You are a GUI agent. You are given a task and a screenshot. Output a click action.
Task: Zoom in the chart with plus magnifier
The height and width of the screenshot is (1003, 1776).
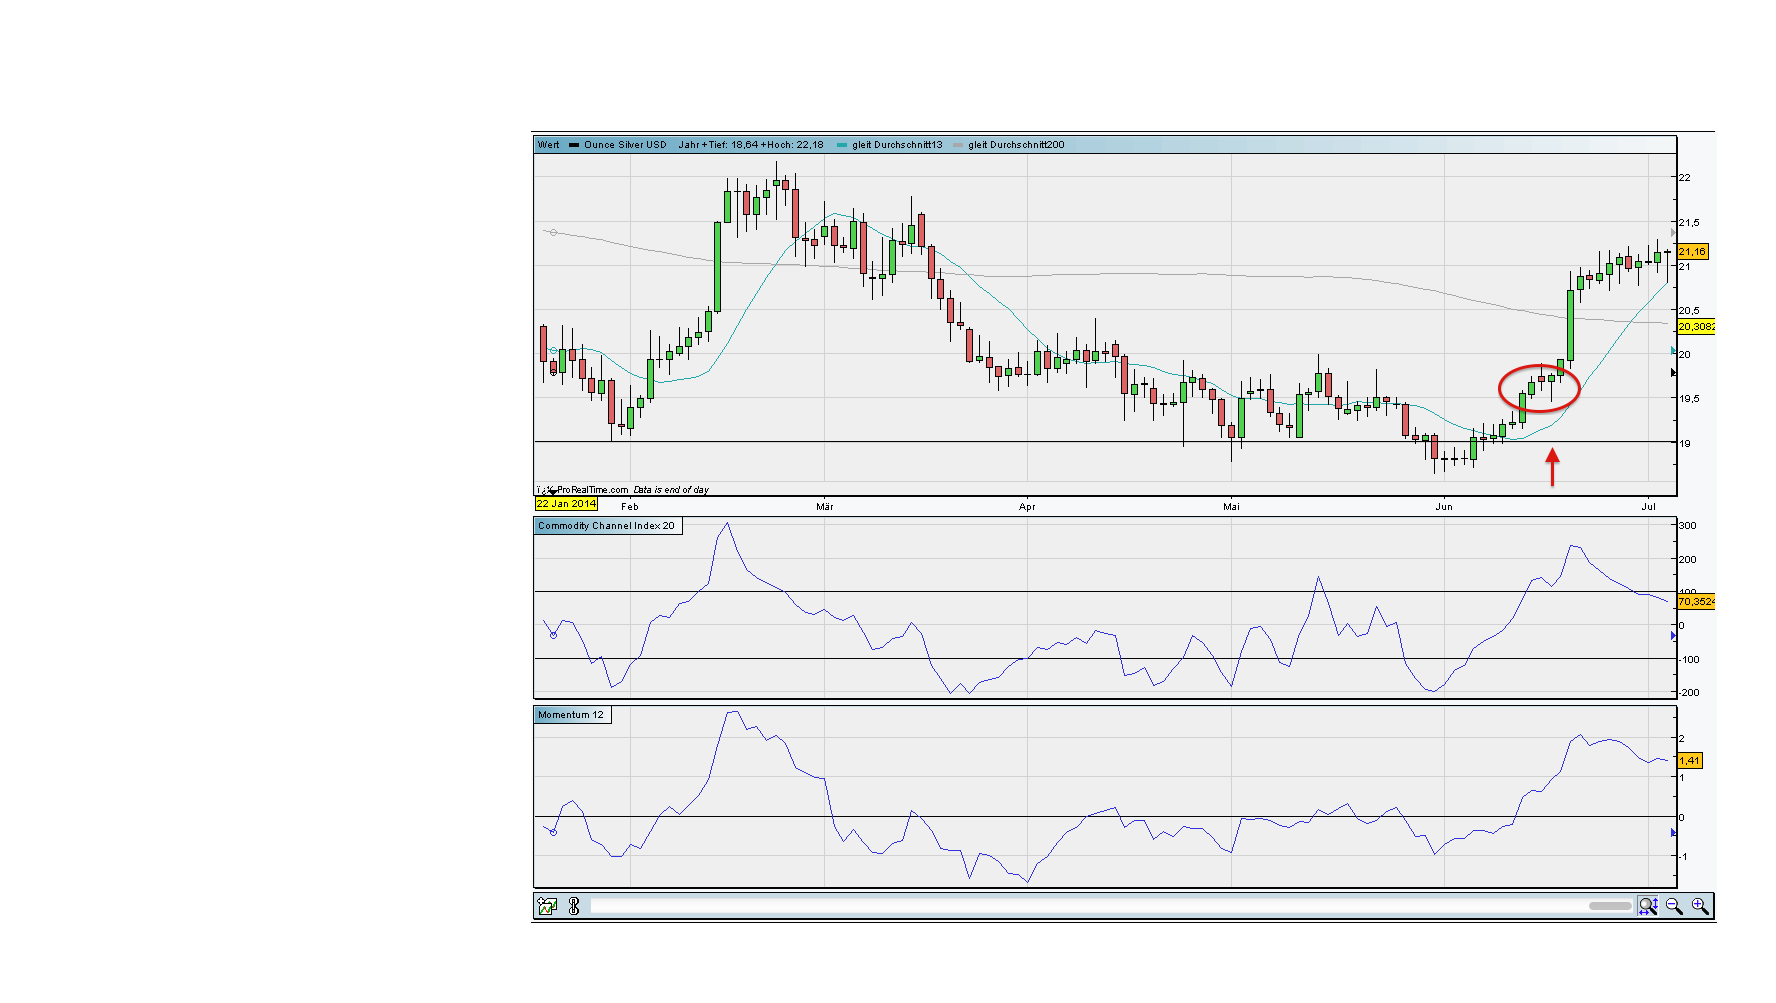pos(1700,906)
